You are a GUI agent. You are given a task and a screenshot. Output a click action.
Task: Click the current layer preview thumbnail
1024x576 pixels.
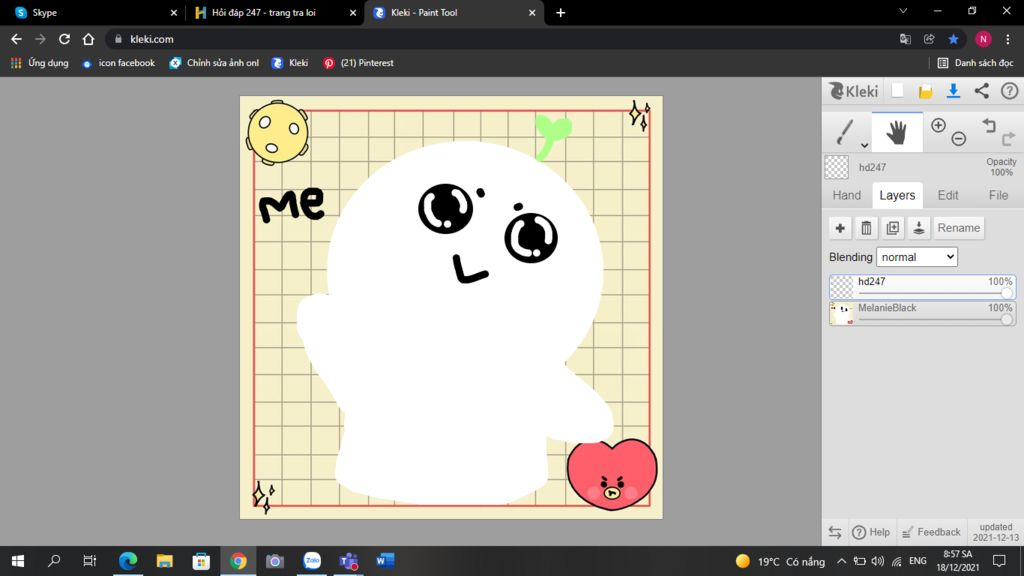click(x=837, y=167)
